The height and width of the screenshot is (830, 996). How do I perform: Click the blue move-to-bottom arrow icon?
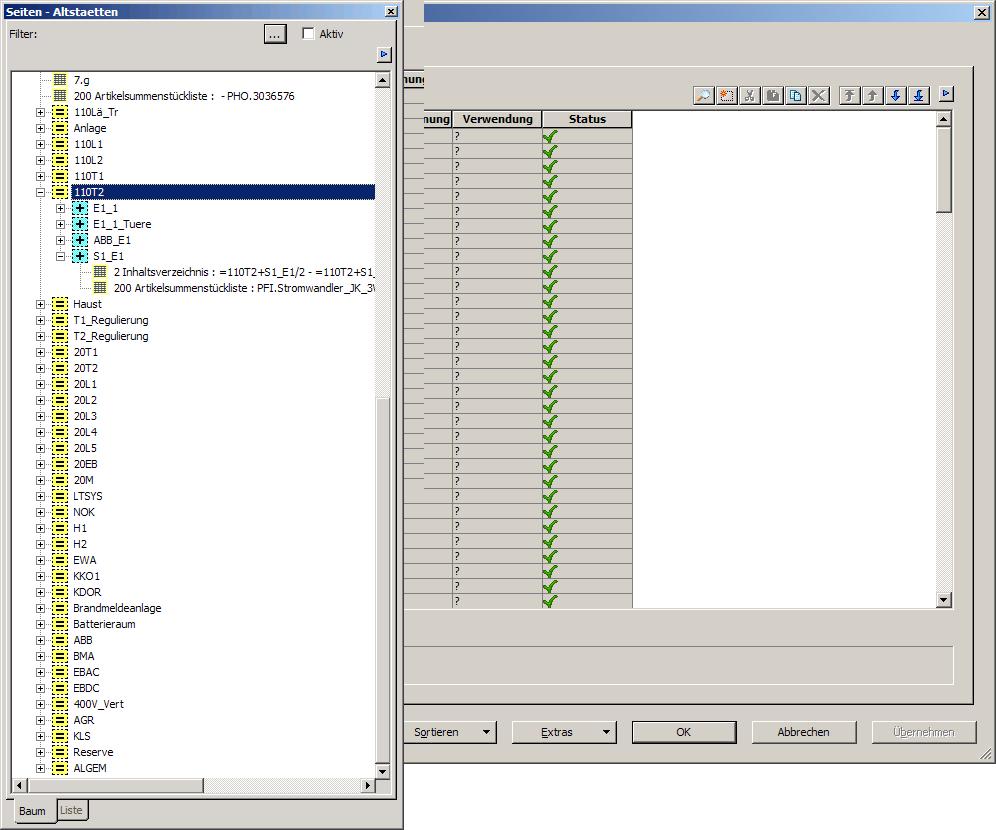[x=919, y=95]
